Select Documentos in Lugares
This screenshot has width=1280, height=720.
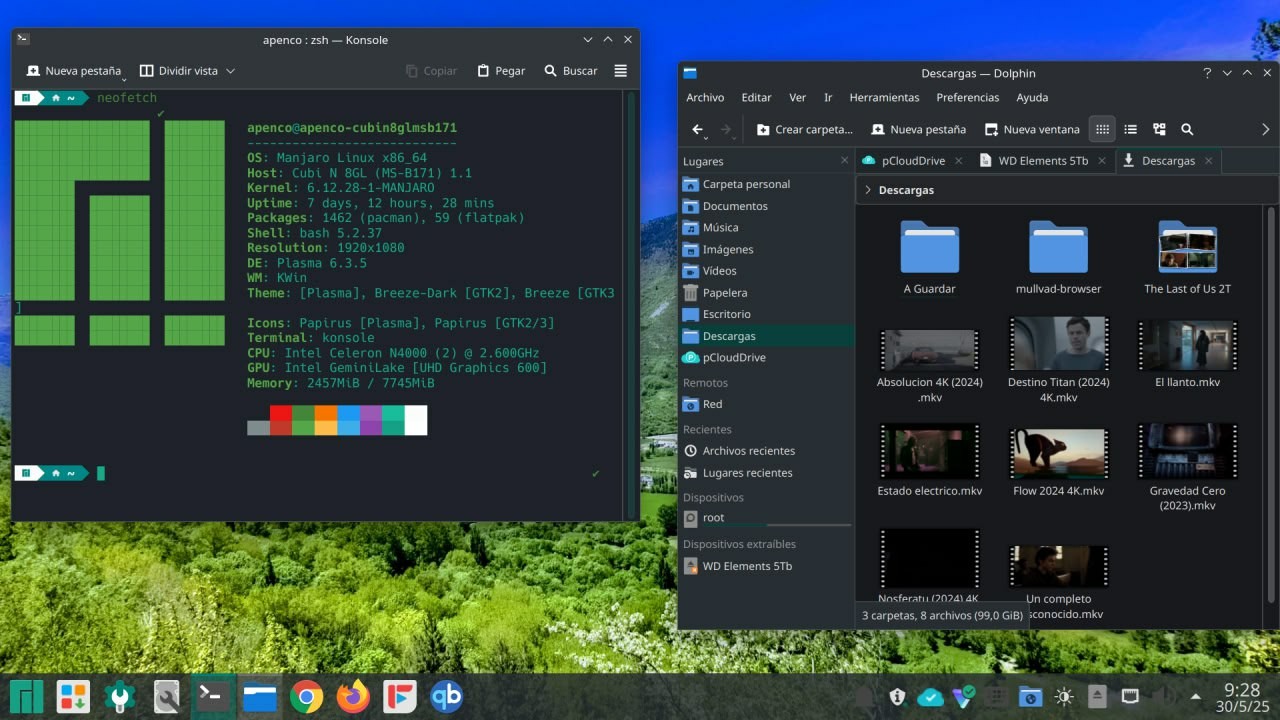765,206
